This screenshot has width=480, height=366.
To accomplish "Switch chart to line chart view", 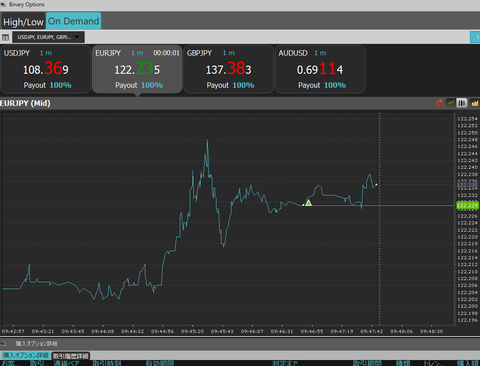I will pos(451,103).
